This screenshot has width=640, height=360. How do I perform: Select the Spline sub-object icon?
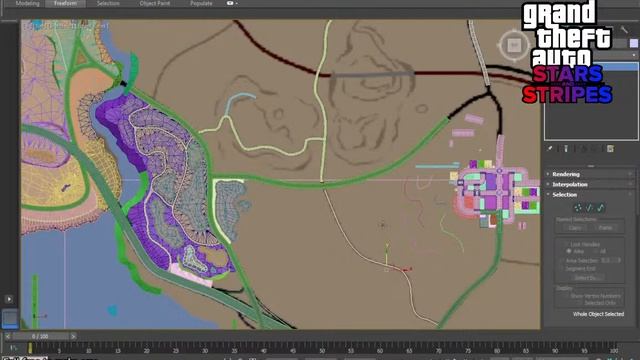click(x=600, y=208)
